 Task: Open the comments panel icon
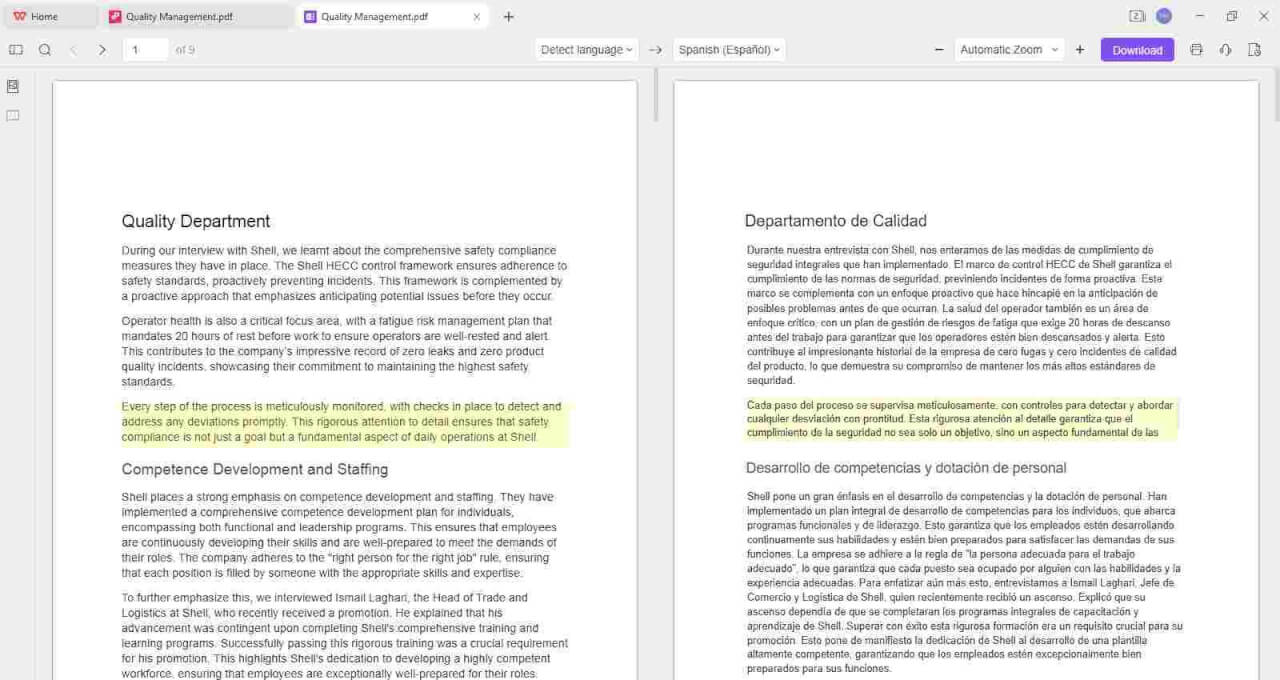click(11, 115)
